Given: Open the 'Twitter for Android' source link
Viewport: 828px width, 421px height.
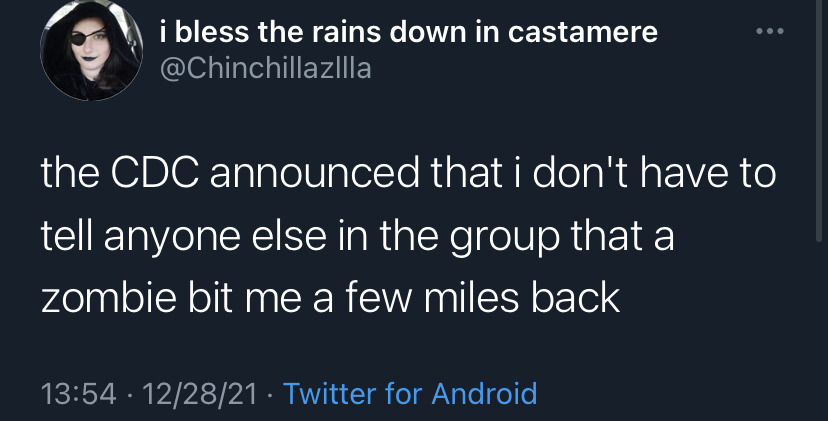Looking at the screenshot, I should click(x=410, y=394).
